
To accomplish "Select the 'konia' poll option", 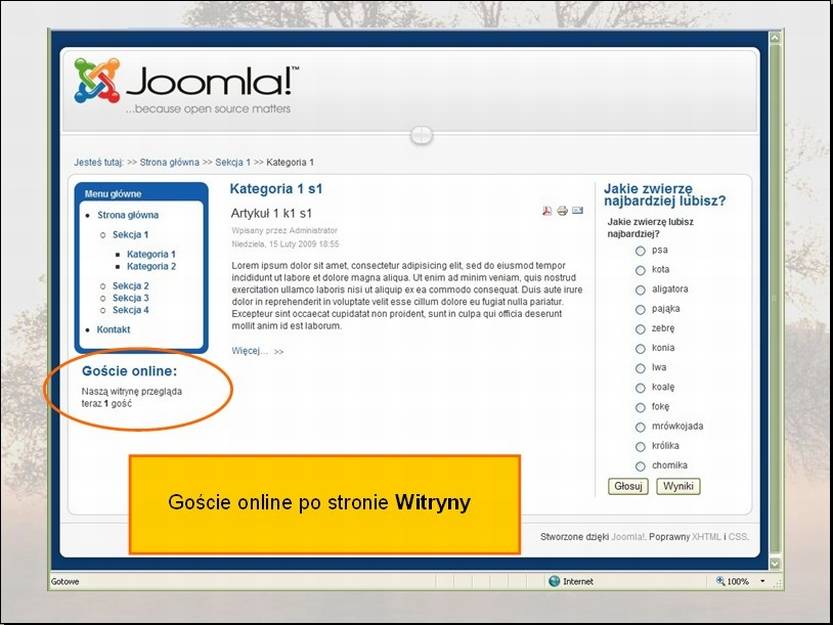I will pyautogui.click(x=641, y=349).
